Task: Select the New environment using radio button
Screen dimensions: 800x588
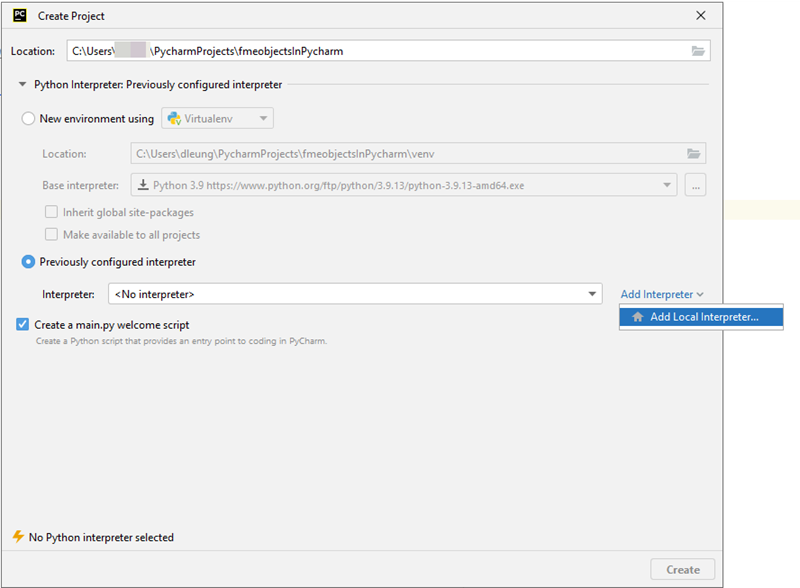Action: click(28, 117)
